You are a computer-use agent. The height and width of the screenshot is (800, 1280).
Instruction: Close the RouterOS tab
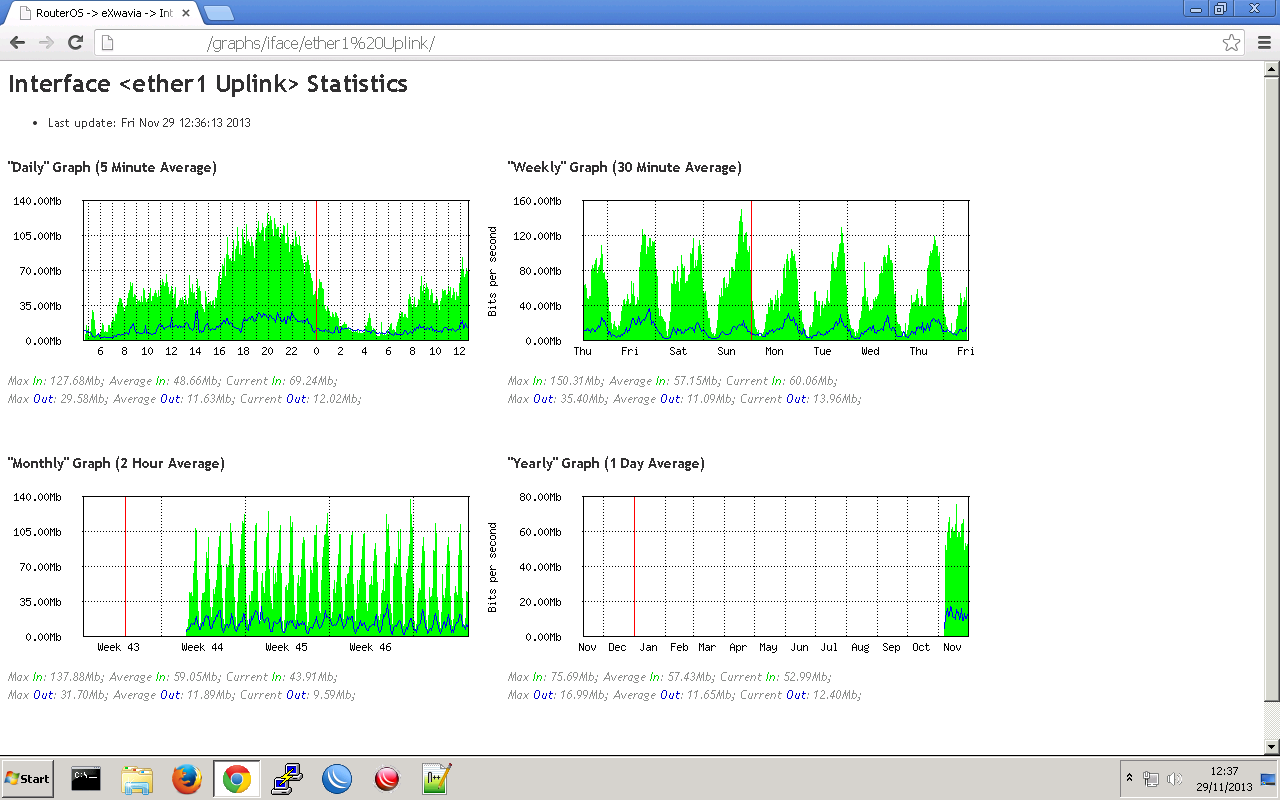186,13
